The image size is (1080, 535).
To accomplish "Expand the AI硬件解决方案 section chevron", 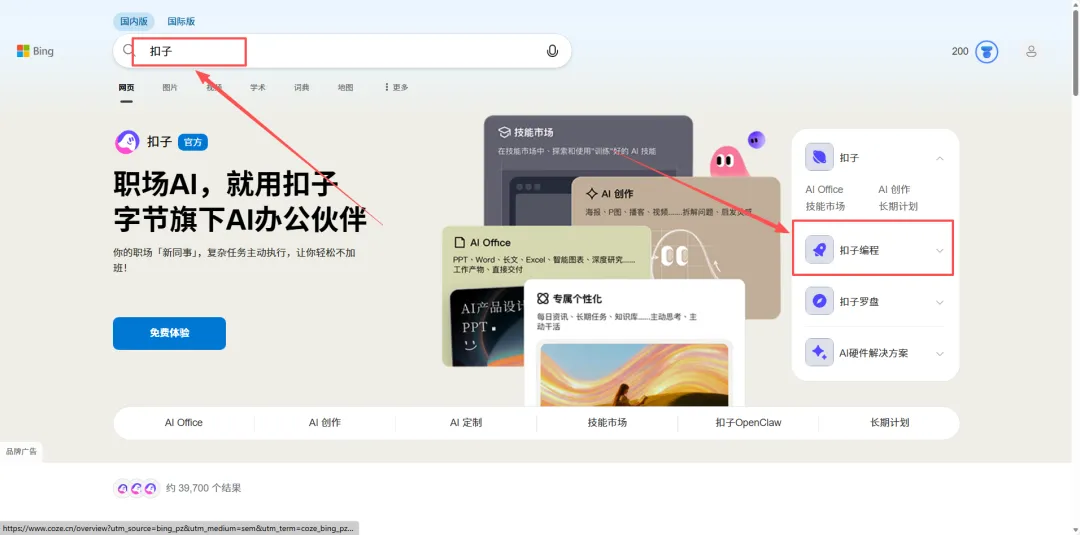I will [939, 353].
